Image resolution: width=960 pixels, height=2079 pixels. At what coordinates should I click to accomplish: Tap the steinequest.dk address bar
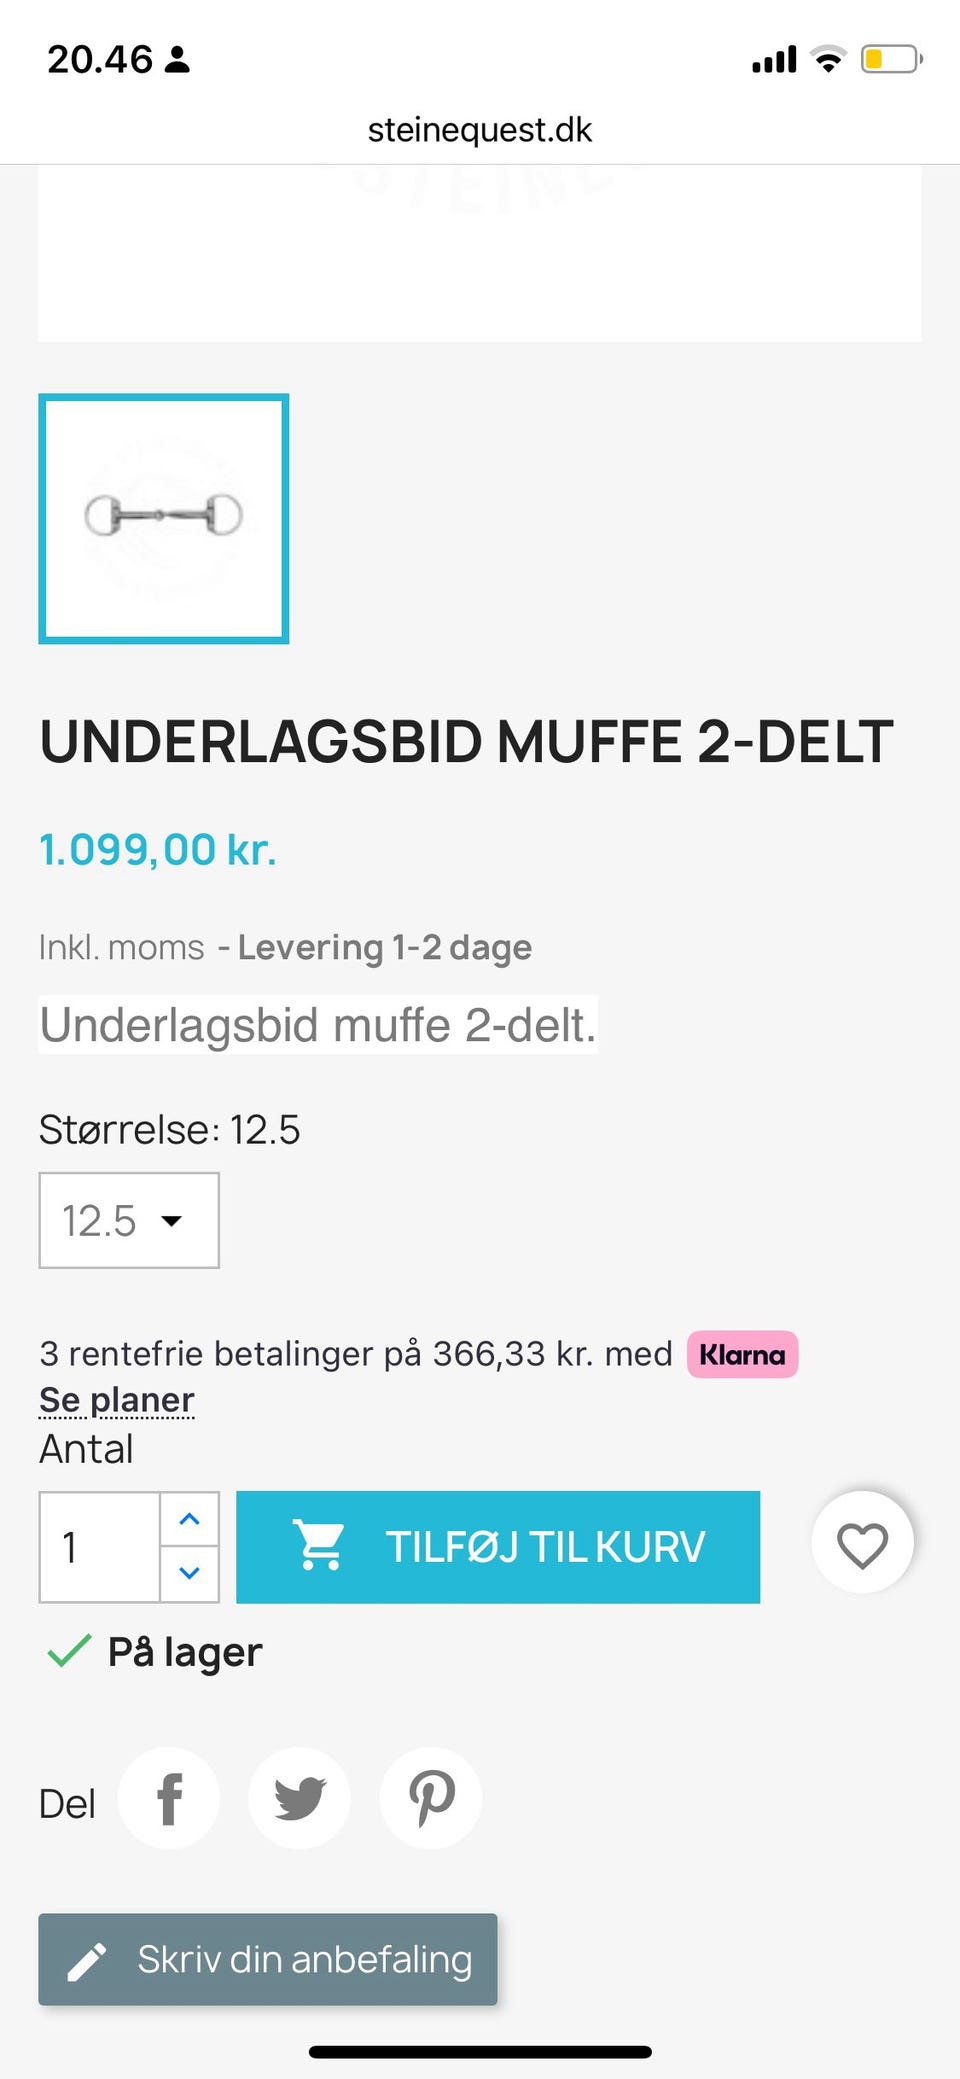480,130
